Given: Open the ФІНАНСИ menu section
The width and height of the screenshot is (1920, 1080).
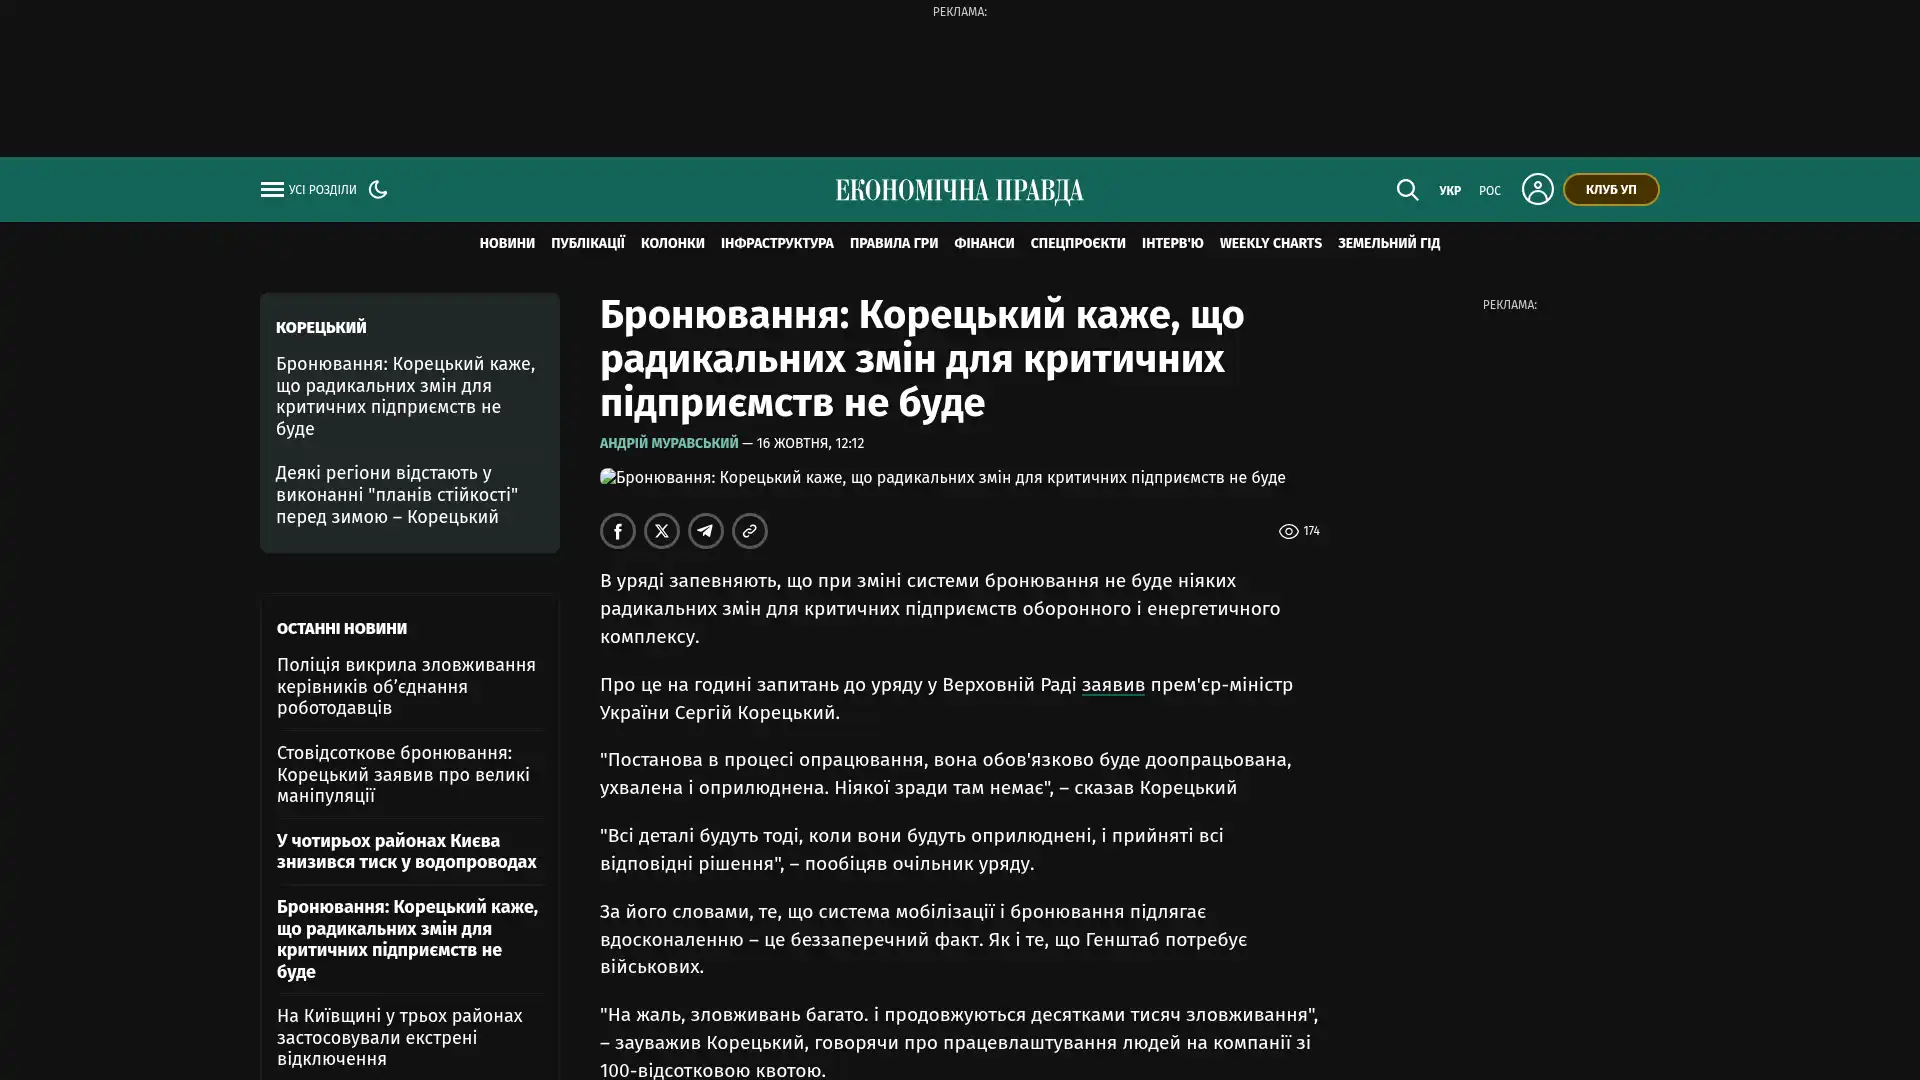Looking at the screenshot, I should click(x=984, y=243).
